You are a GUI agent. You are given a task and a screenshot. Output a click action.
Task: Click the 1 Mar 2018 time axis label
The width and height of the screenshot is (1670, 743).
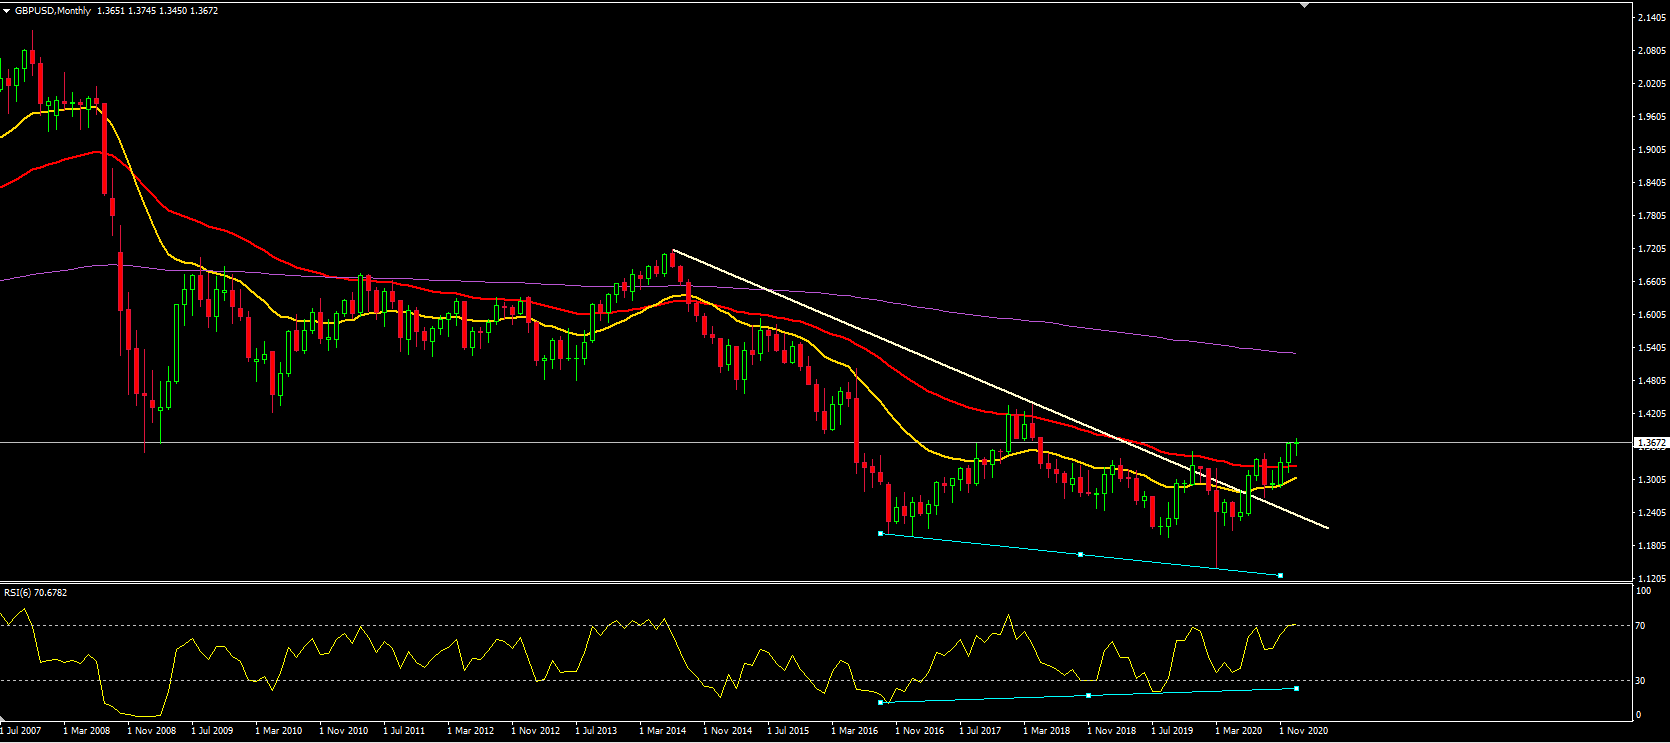pos(1046,731)
